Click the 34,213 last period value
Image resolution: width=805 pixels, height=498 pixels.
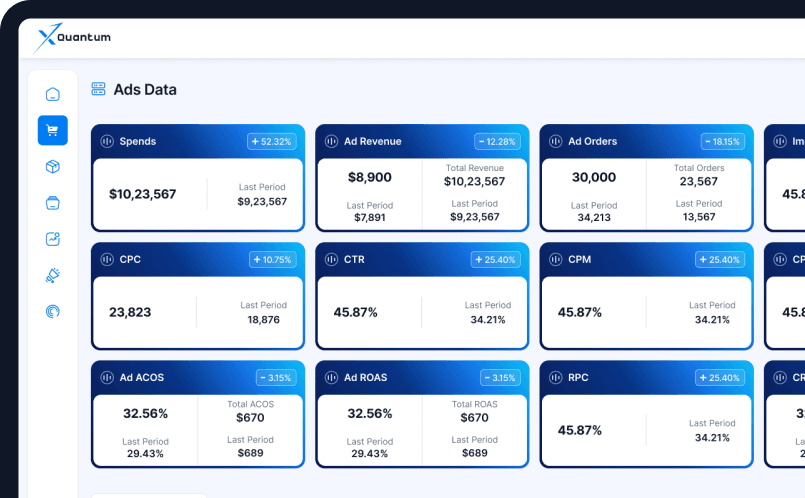(594, 218)
